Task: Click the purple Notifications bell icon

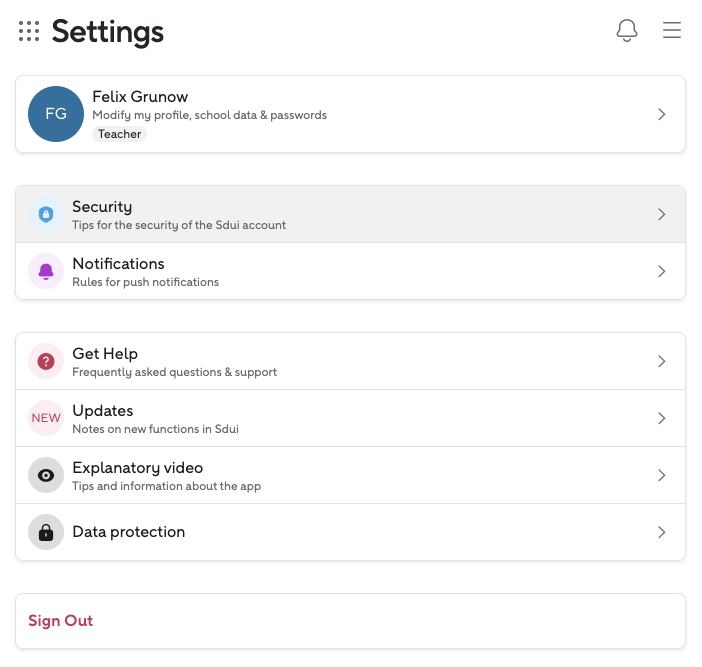Action: [46, 271]
